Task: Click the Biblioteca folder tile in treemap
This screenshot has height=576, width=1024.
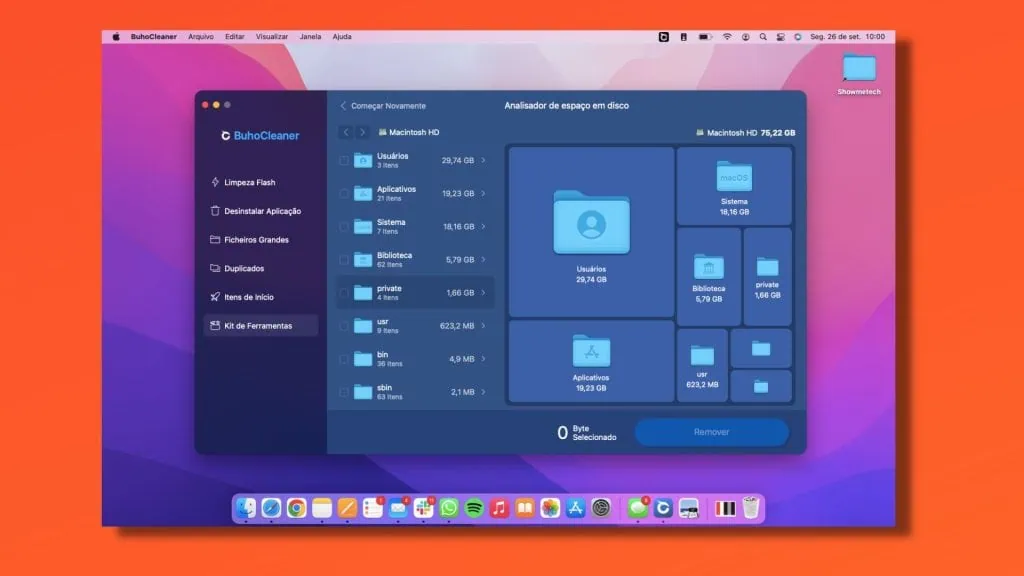Action: 708,277
